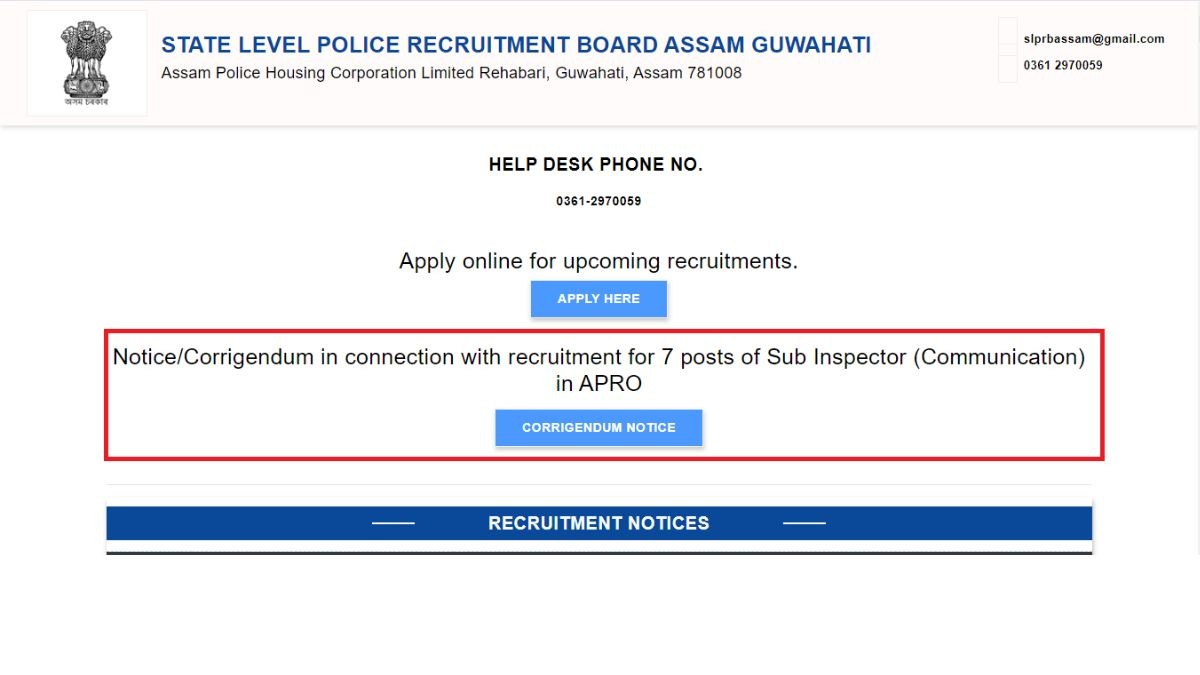
Task: Click the dash left of RECRUITMENT NOTICES
Action: pos(393,523)
